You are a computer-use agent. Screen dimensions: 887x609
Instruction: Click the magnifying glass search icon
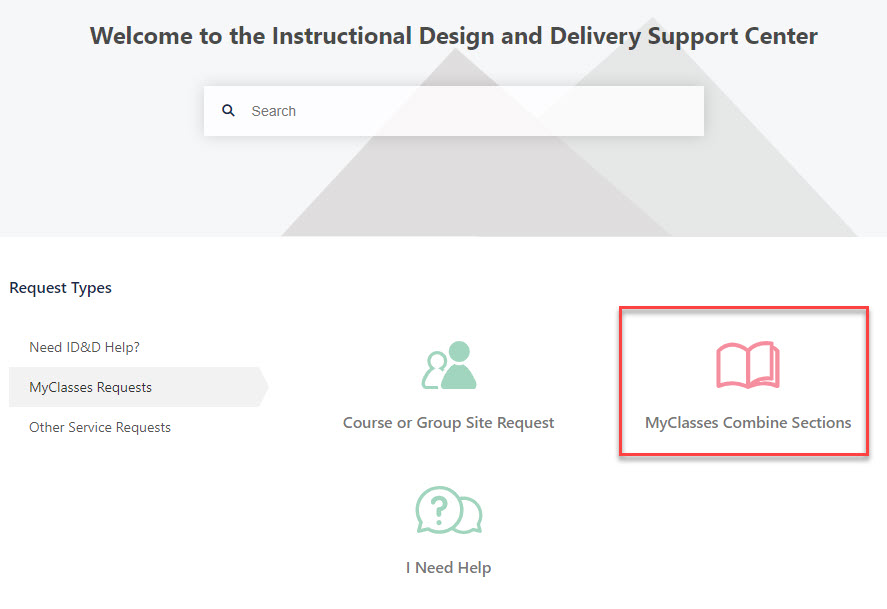click(x=229, y=110)
